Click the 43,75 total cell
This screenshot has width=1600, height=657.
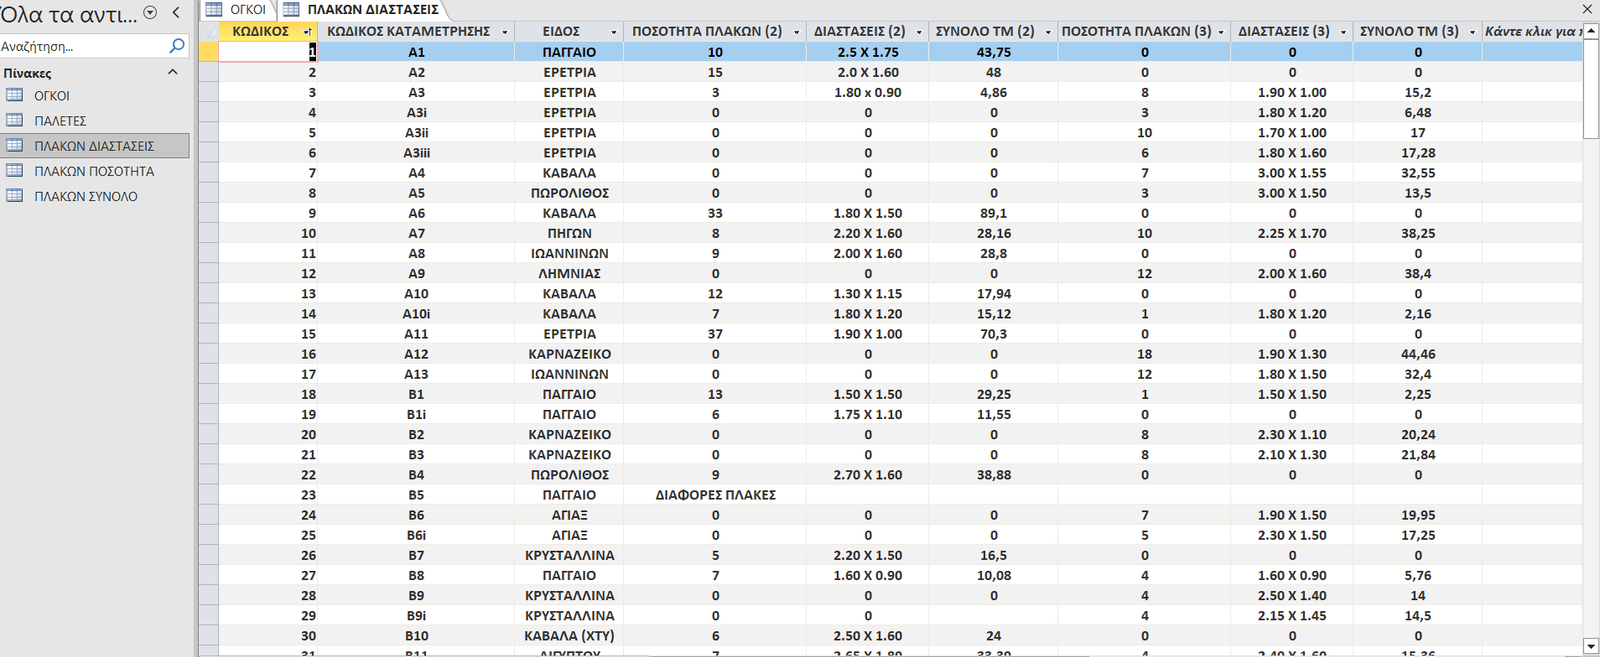(993, 52)
